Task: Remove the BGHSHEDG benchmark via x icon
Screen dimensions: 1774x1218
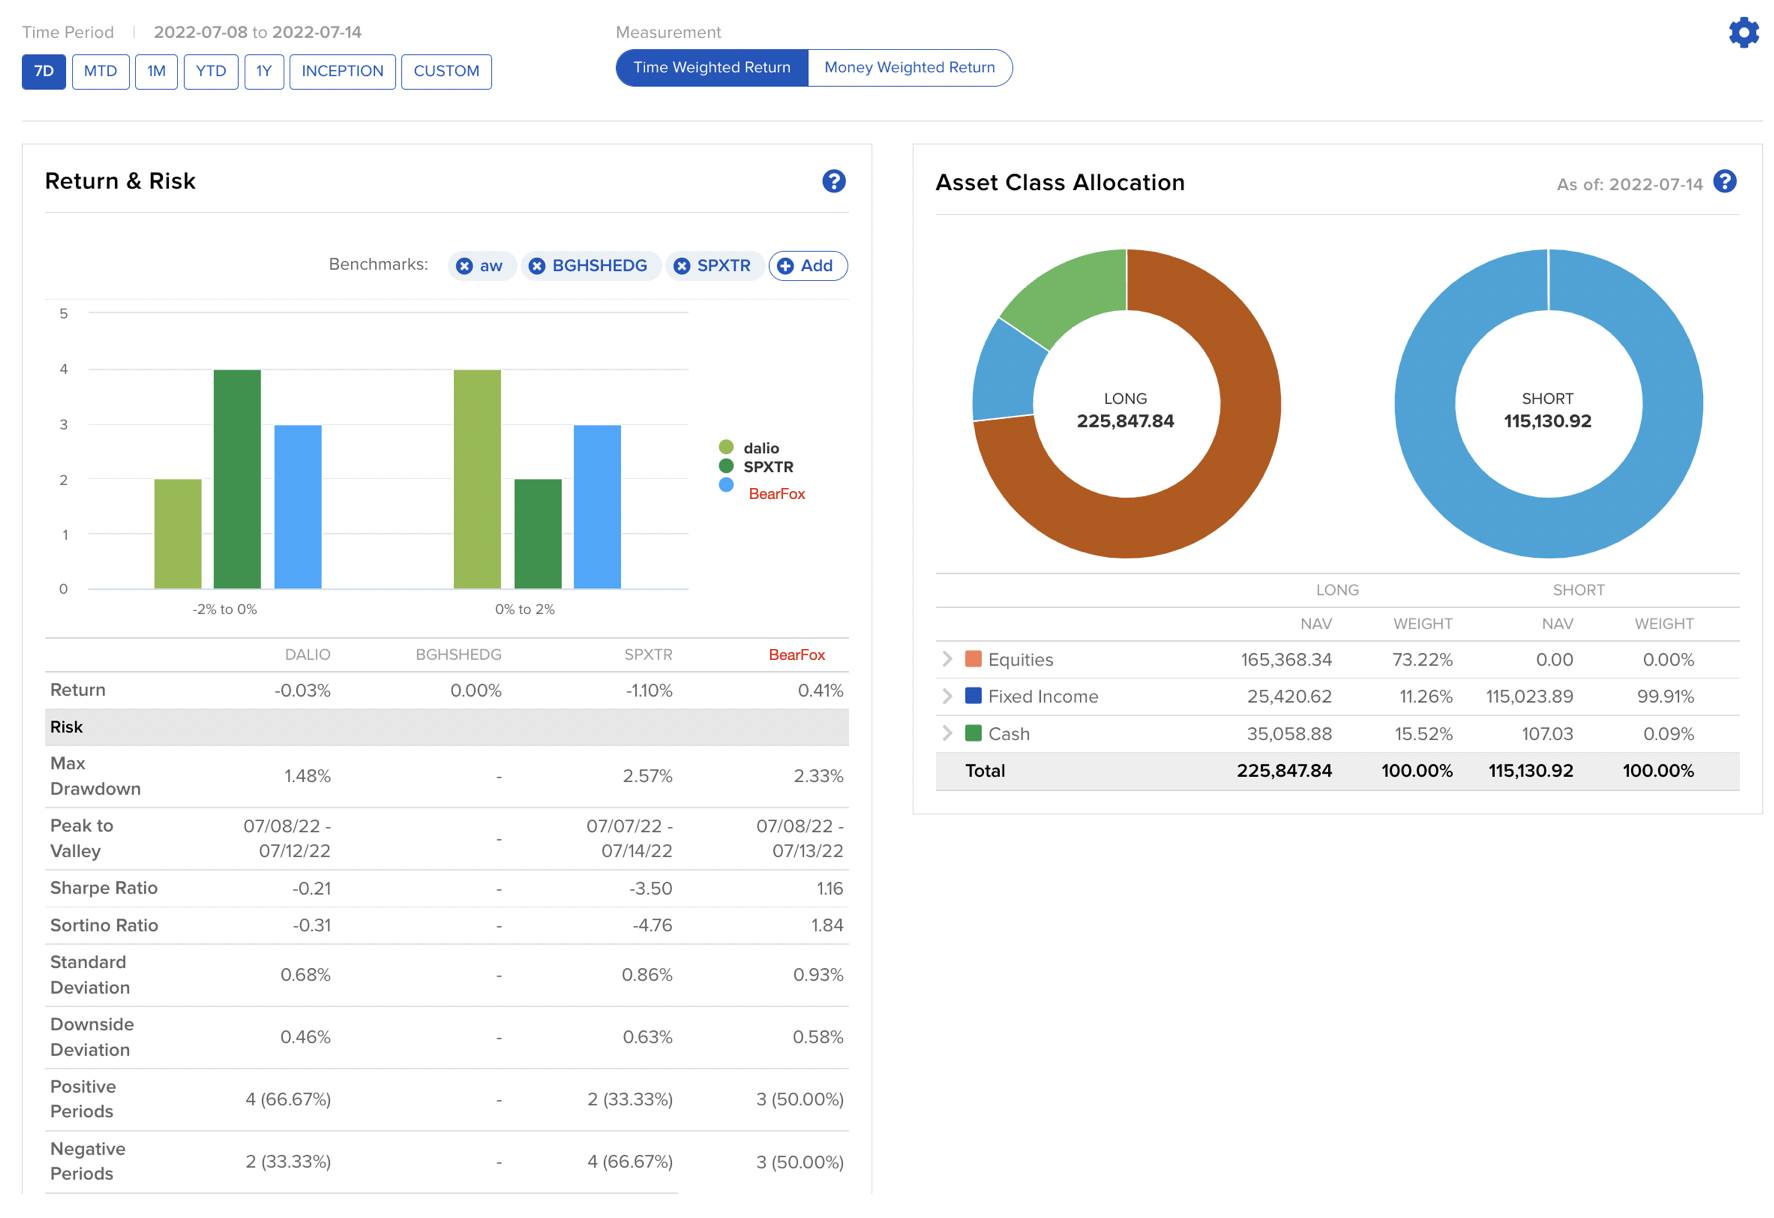Action: point(537,266)
